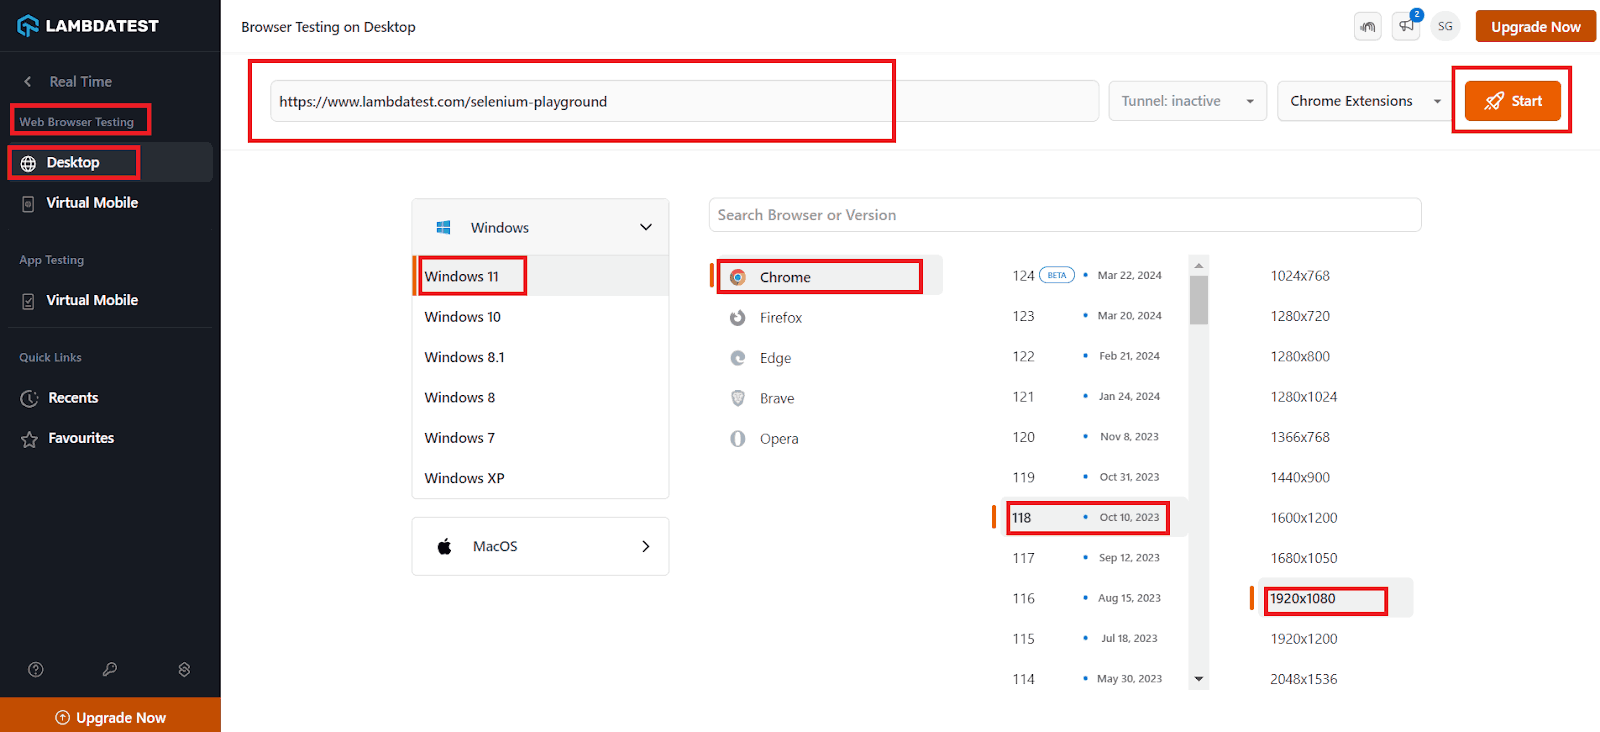Select resolution 1920x1200
Viewport: 1600px width, 732px height.
[x=1304, y=639]
